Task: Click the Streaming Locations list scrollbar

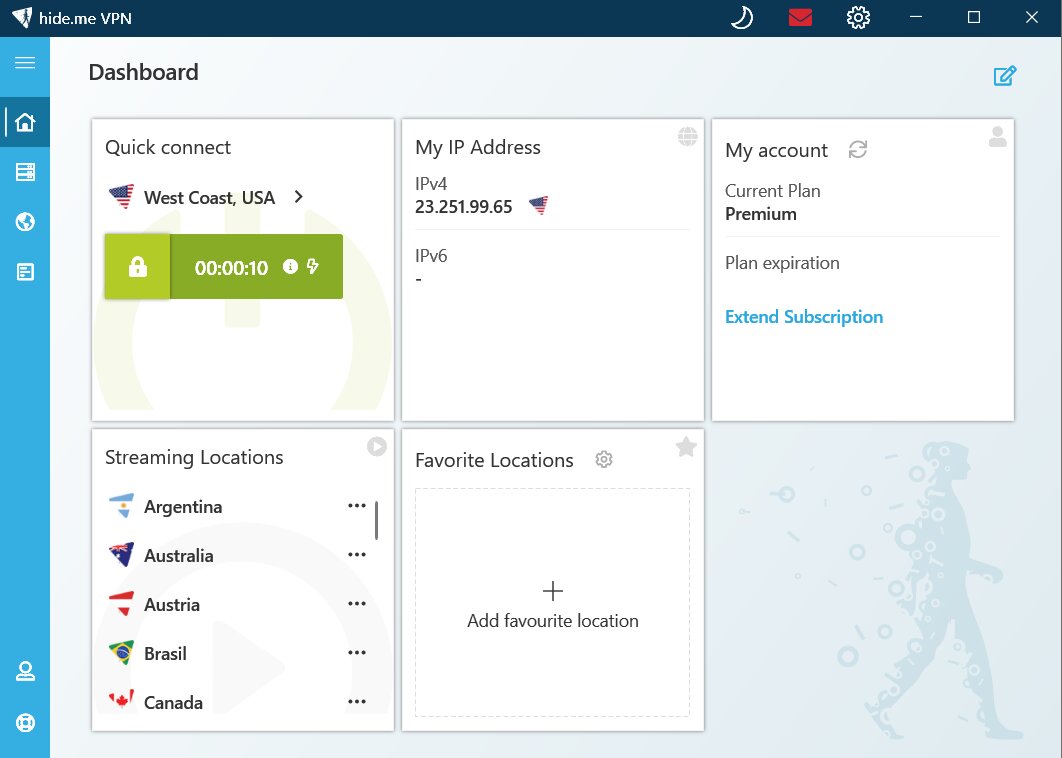Action: click(377, 520)
